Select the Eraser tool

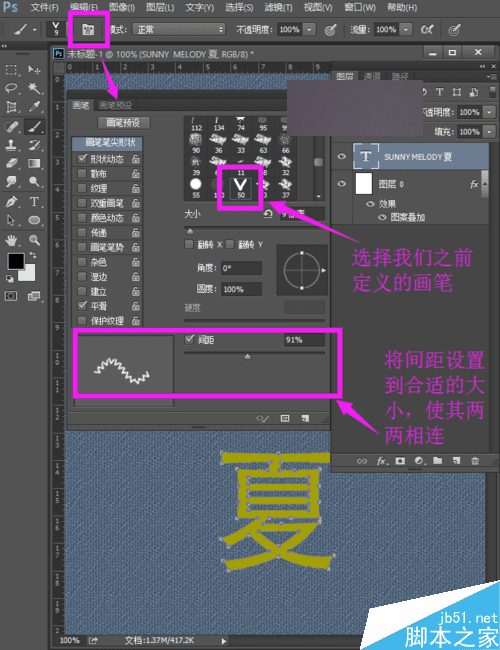[x=11, y=163]
